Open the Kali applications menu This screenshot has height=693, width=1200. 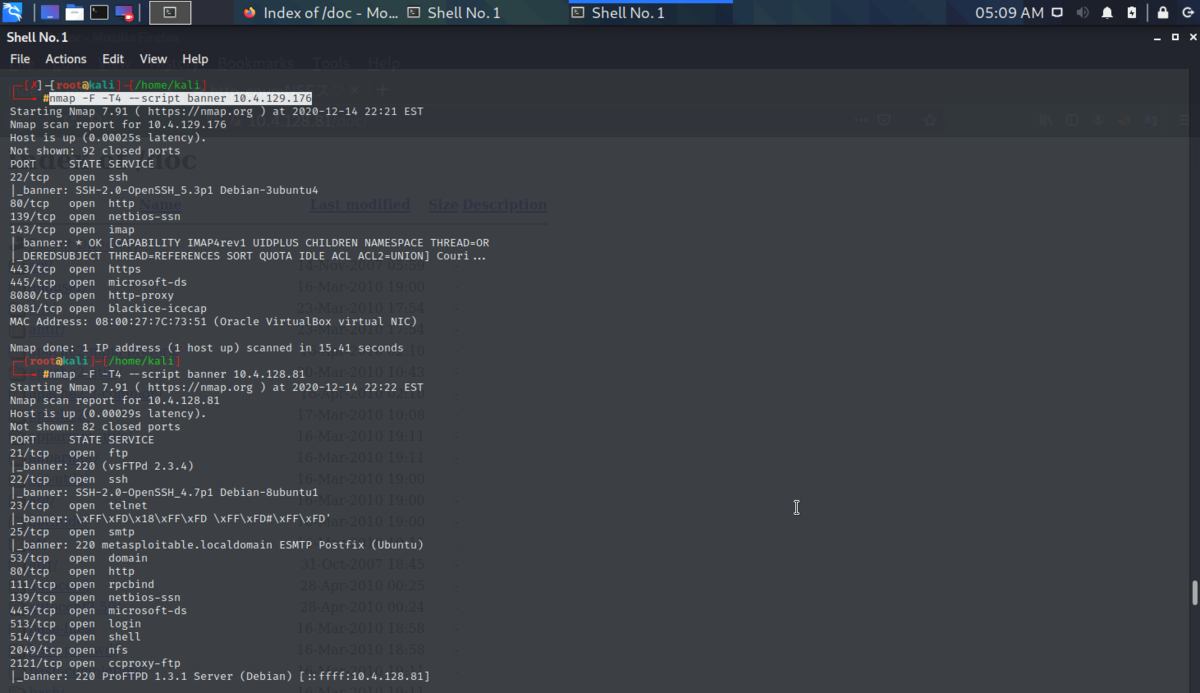pos(12,11)
